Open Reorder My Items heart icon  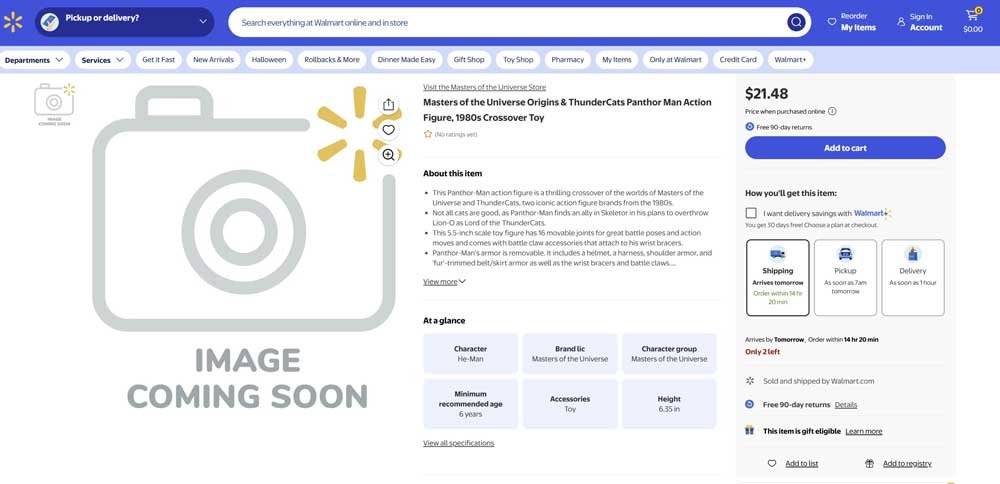[832, 22]
